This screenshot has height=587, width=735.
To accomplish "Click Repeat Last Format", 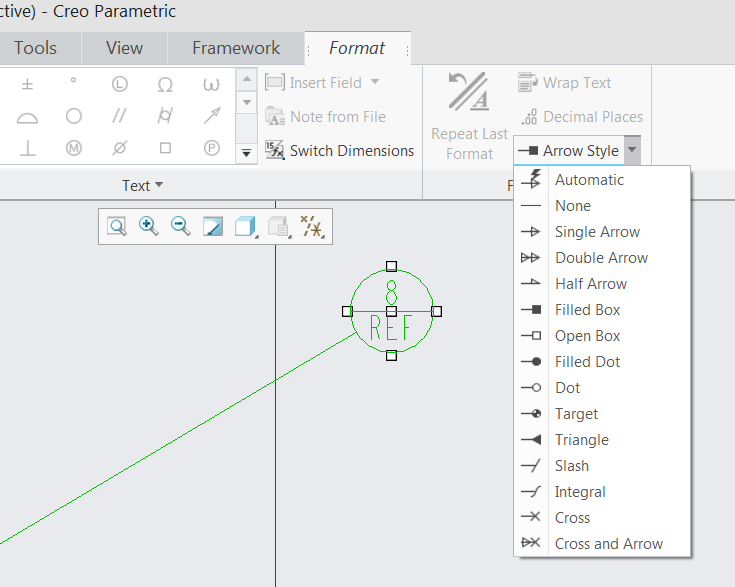I will 469,116.
